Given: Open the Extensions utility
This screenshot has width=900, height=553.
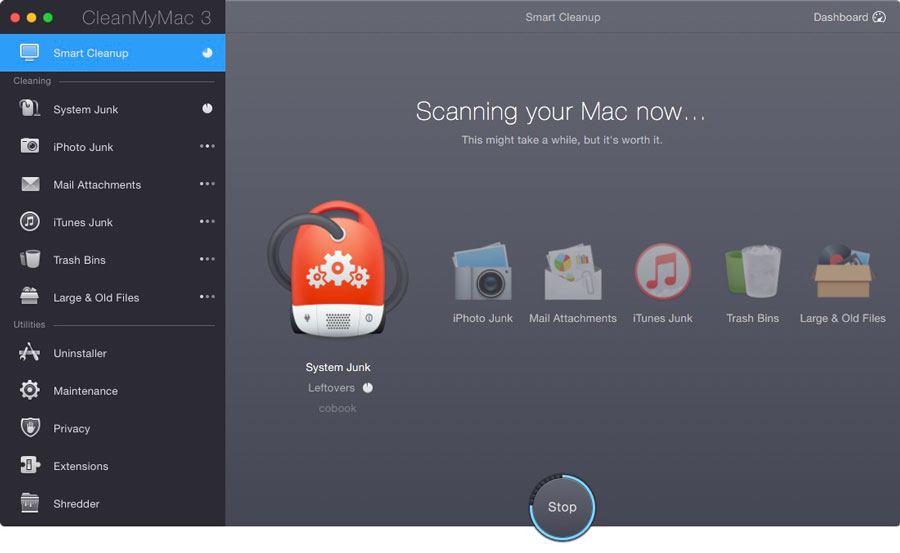Looking at the screenshot, I should [x=112, y=466].
